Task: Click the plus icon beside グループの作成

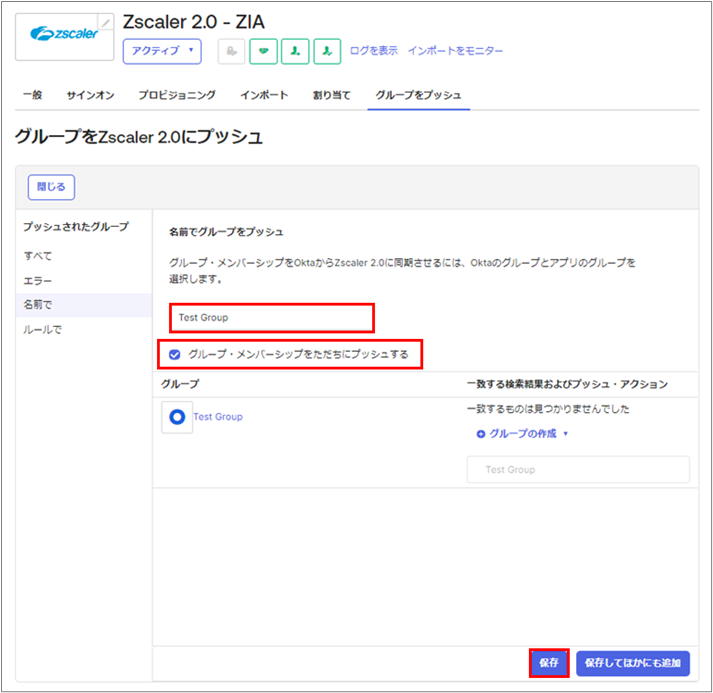Action: tap(481, 434)
